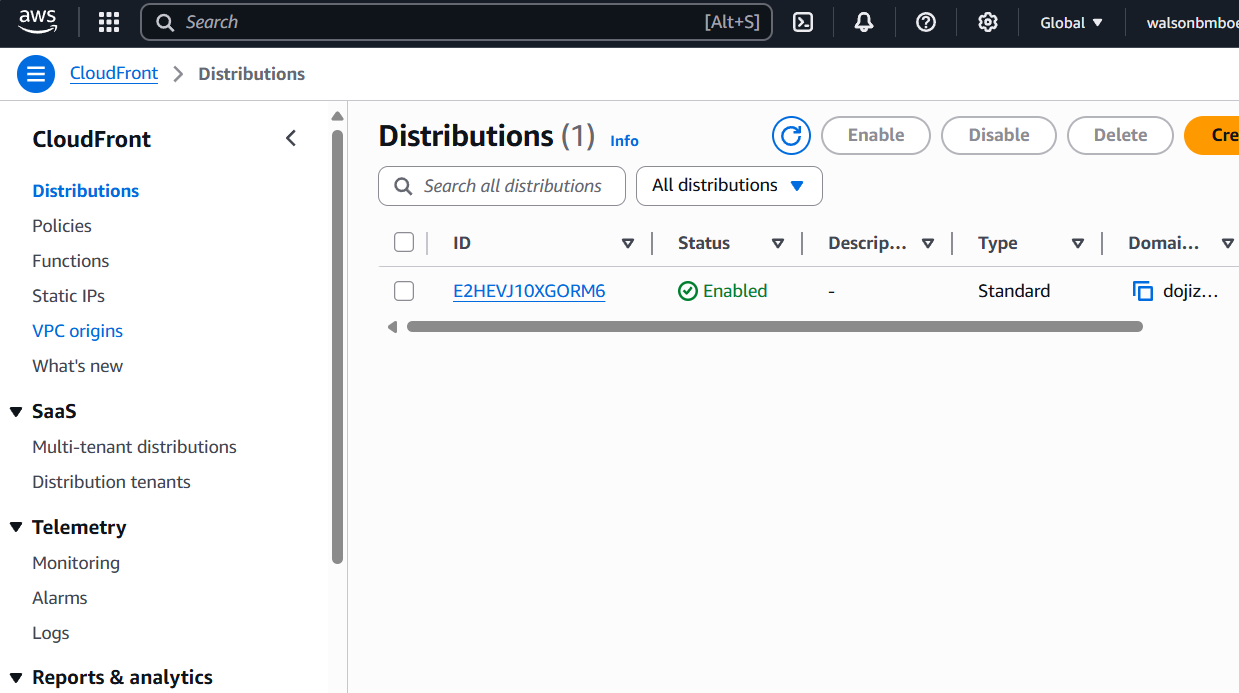Select all distributions header checkbox
The width and height of the screenshot is (1239, 693).
404,242
